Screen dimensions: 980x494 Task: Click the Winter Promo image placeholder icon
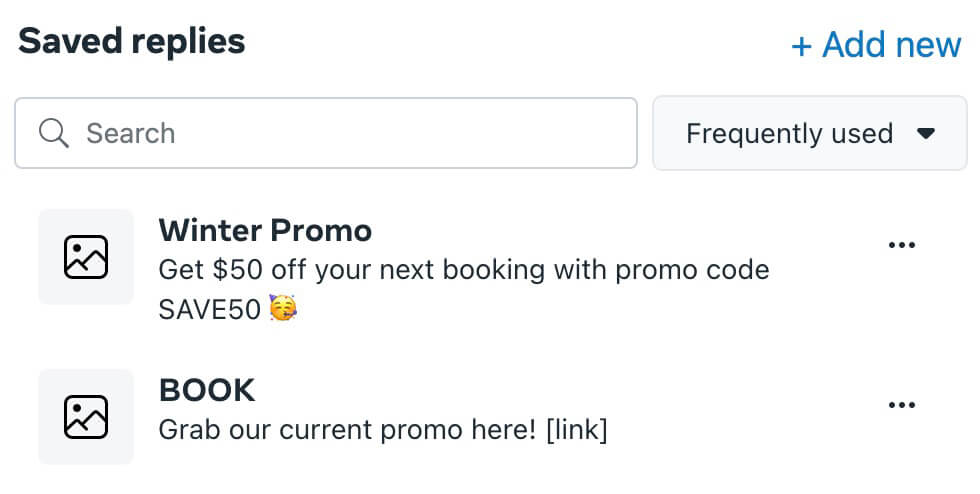pyautogui.click(x=86, y=257)
